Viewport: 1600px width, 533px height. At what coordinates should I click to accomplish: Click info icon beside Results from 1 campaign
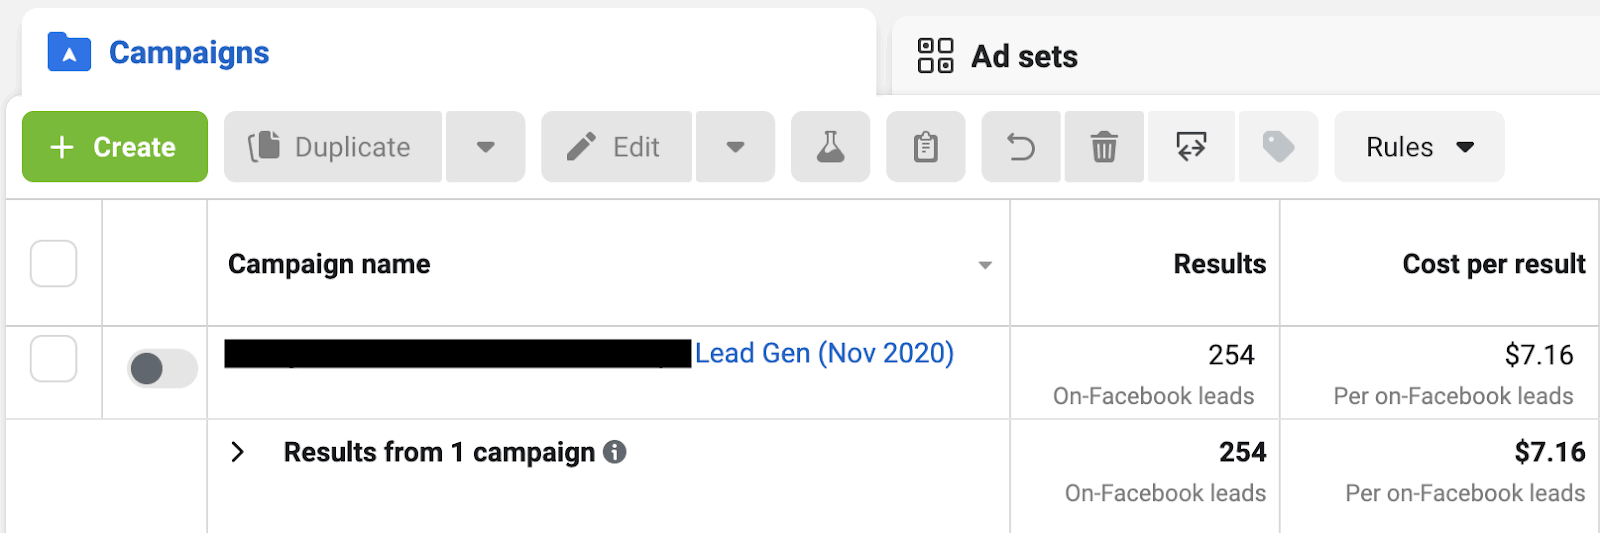615,452
